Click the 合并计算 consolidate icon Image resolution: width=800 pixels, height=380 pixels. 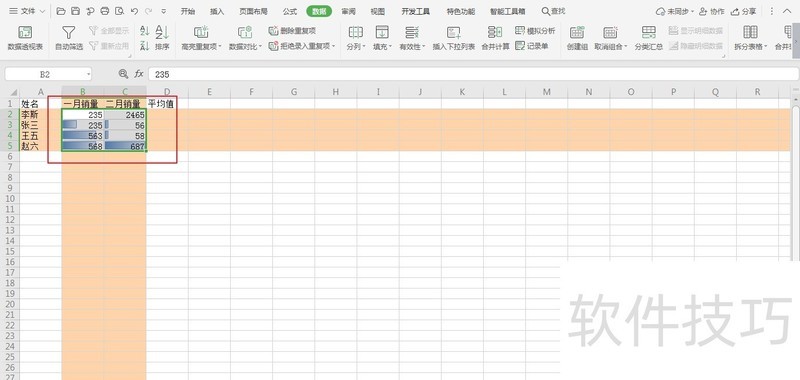click(x=495, y=38)
